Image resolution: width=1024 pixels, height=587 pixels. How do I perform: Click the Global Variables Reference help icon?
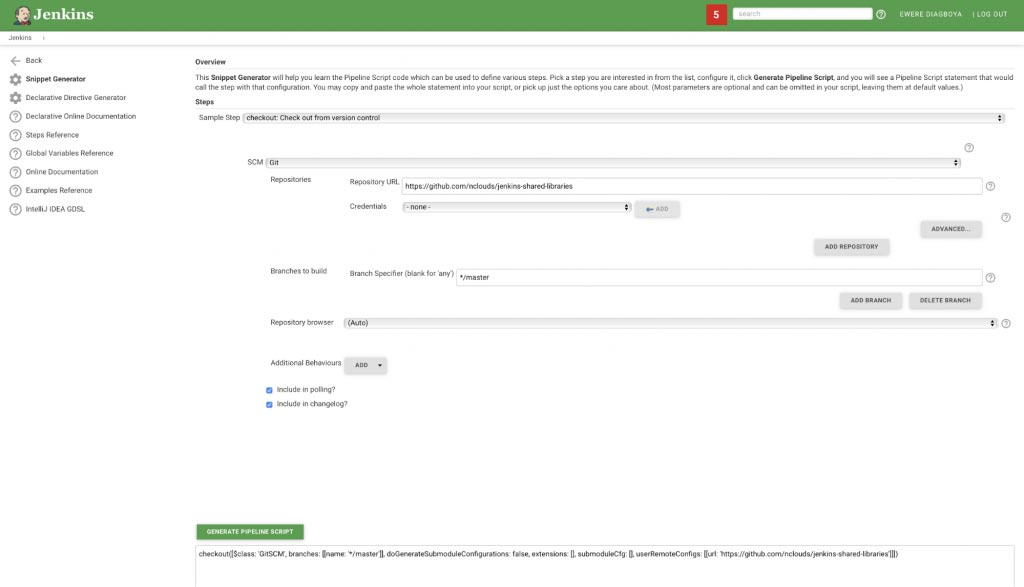pos(15,153)
